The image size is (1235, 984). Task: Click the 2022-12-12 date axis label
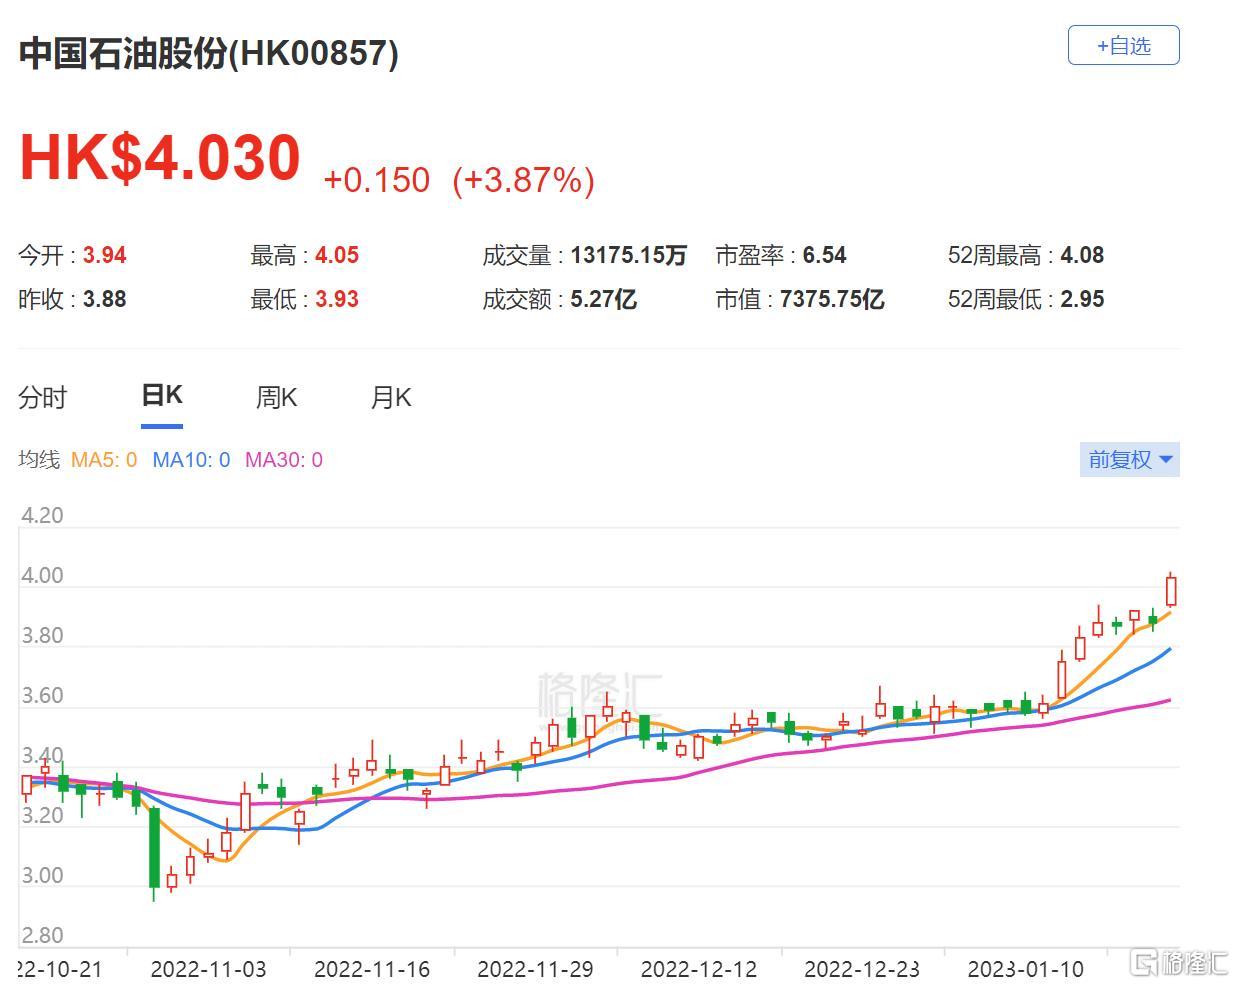click(x=699, y=969)
